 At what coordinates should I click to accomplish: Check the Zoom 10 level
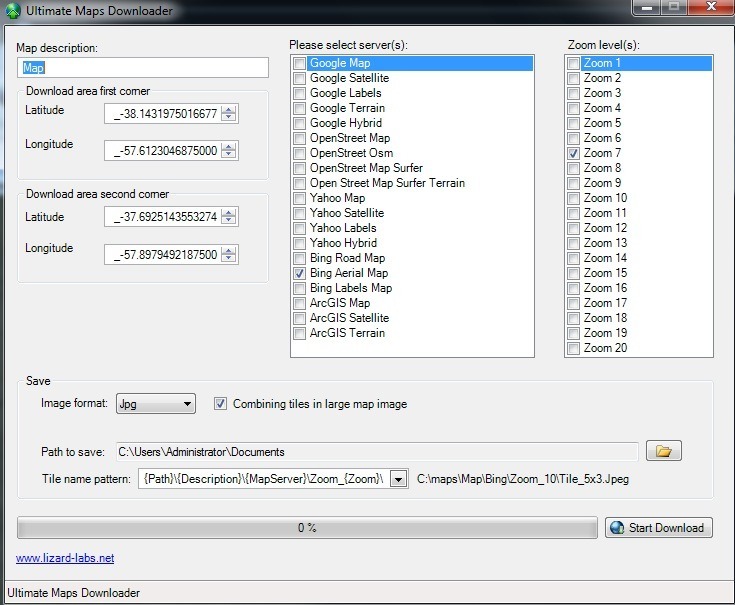[573, 198]
